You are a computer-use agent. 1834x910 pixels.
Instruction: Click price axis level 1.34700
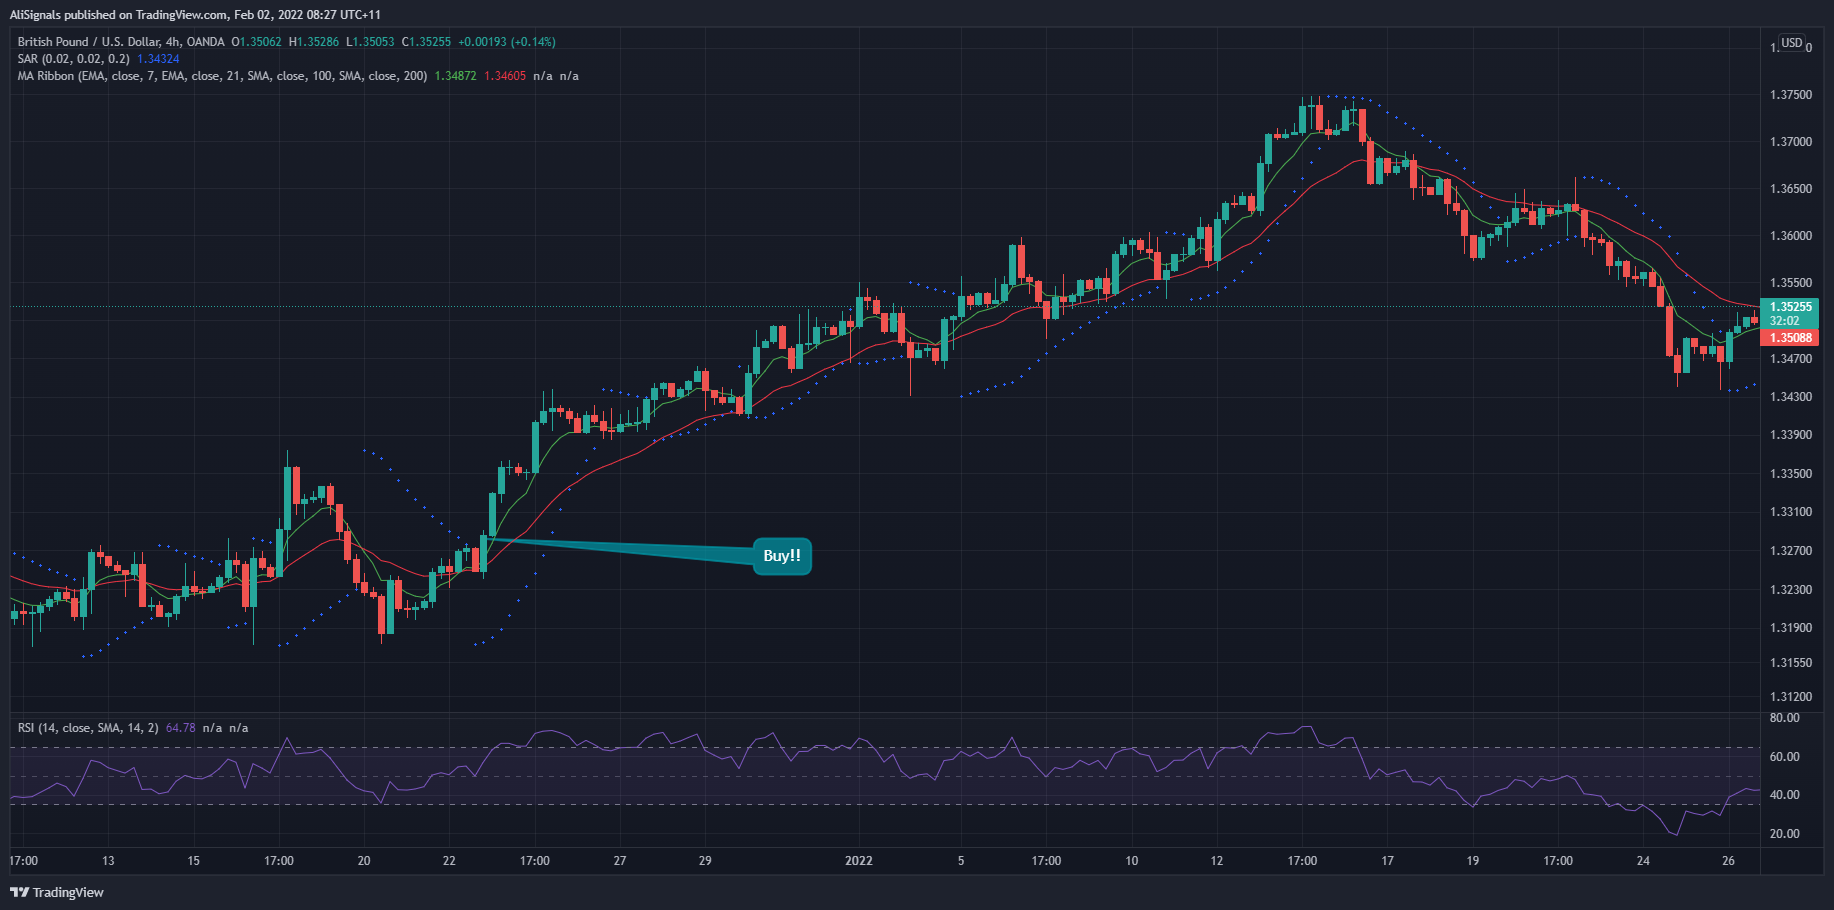(x=1790, y=358)
